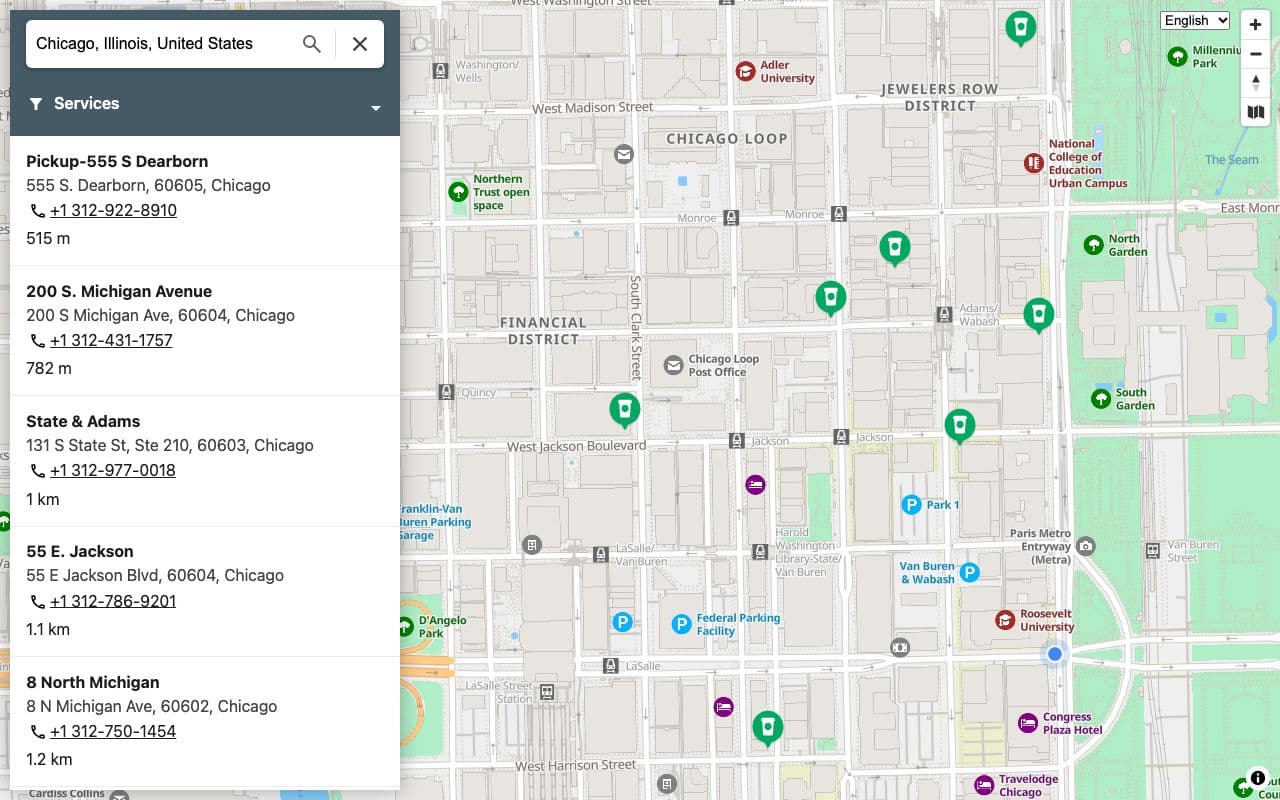The image size is (1280, 800).
Task: Call 55 E. Jackson phone number
Action: coord(113,601)
